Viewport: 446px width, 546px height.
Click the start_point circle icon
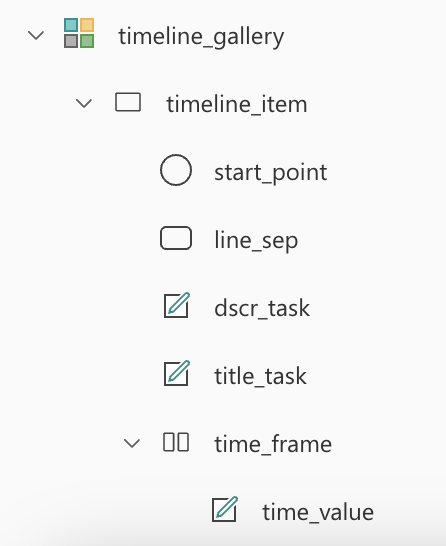pos(176,170)
